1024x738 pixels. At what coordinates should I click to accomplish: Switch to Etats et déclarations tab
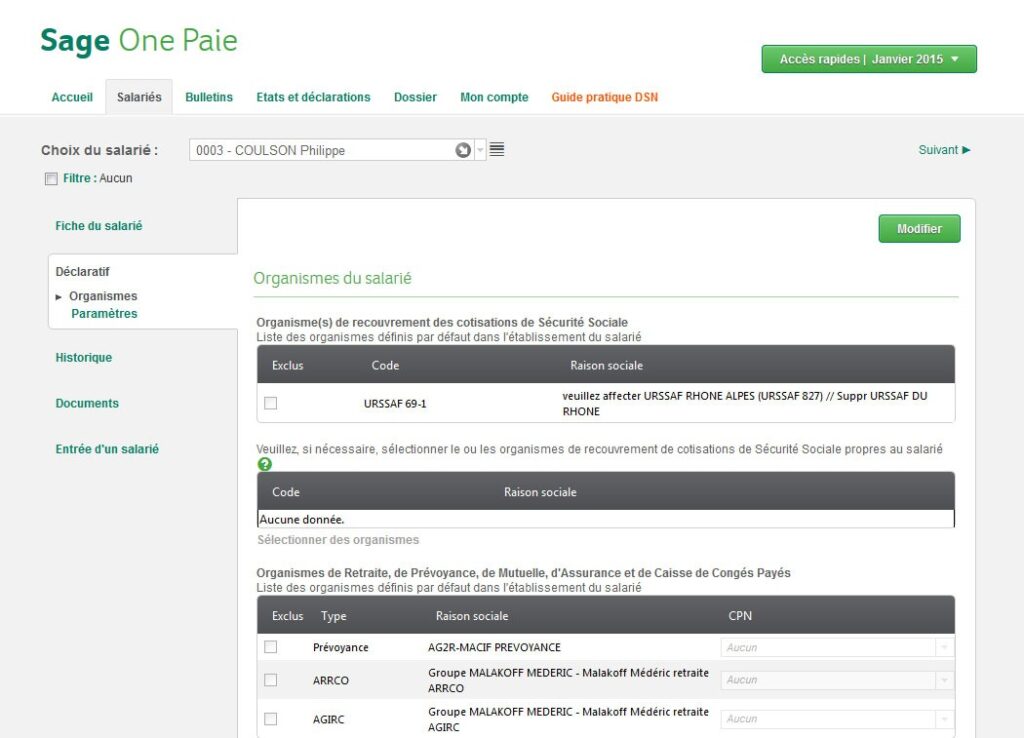coord(313,97)
